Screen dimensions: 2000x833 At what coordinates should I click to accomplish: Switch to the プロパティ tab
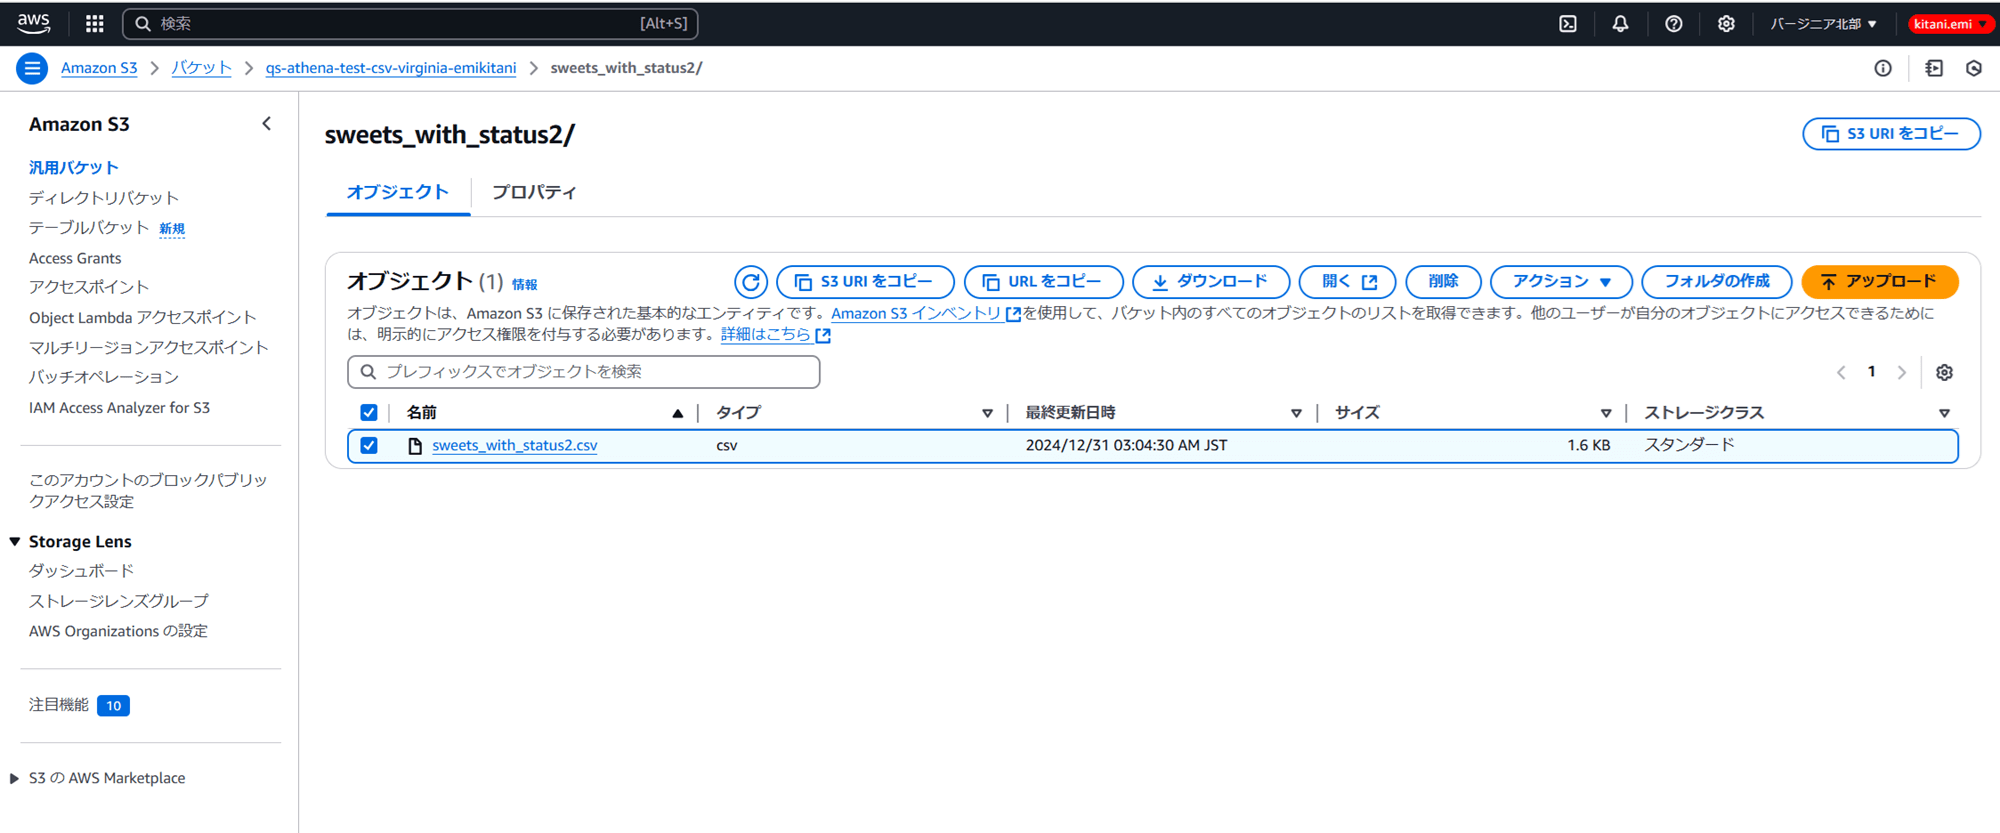[x=534, y=192]
